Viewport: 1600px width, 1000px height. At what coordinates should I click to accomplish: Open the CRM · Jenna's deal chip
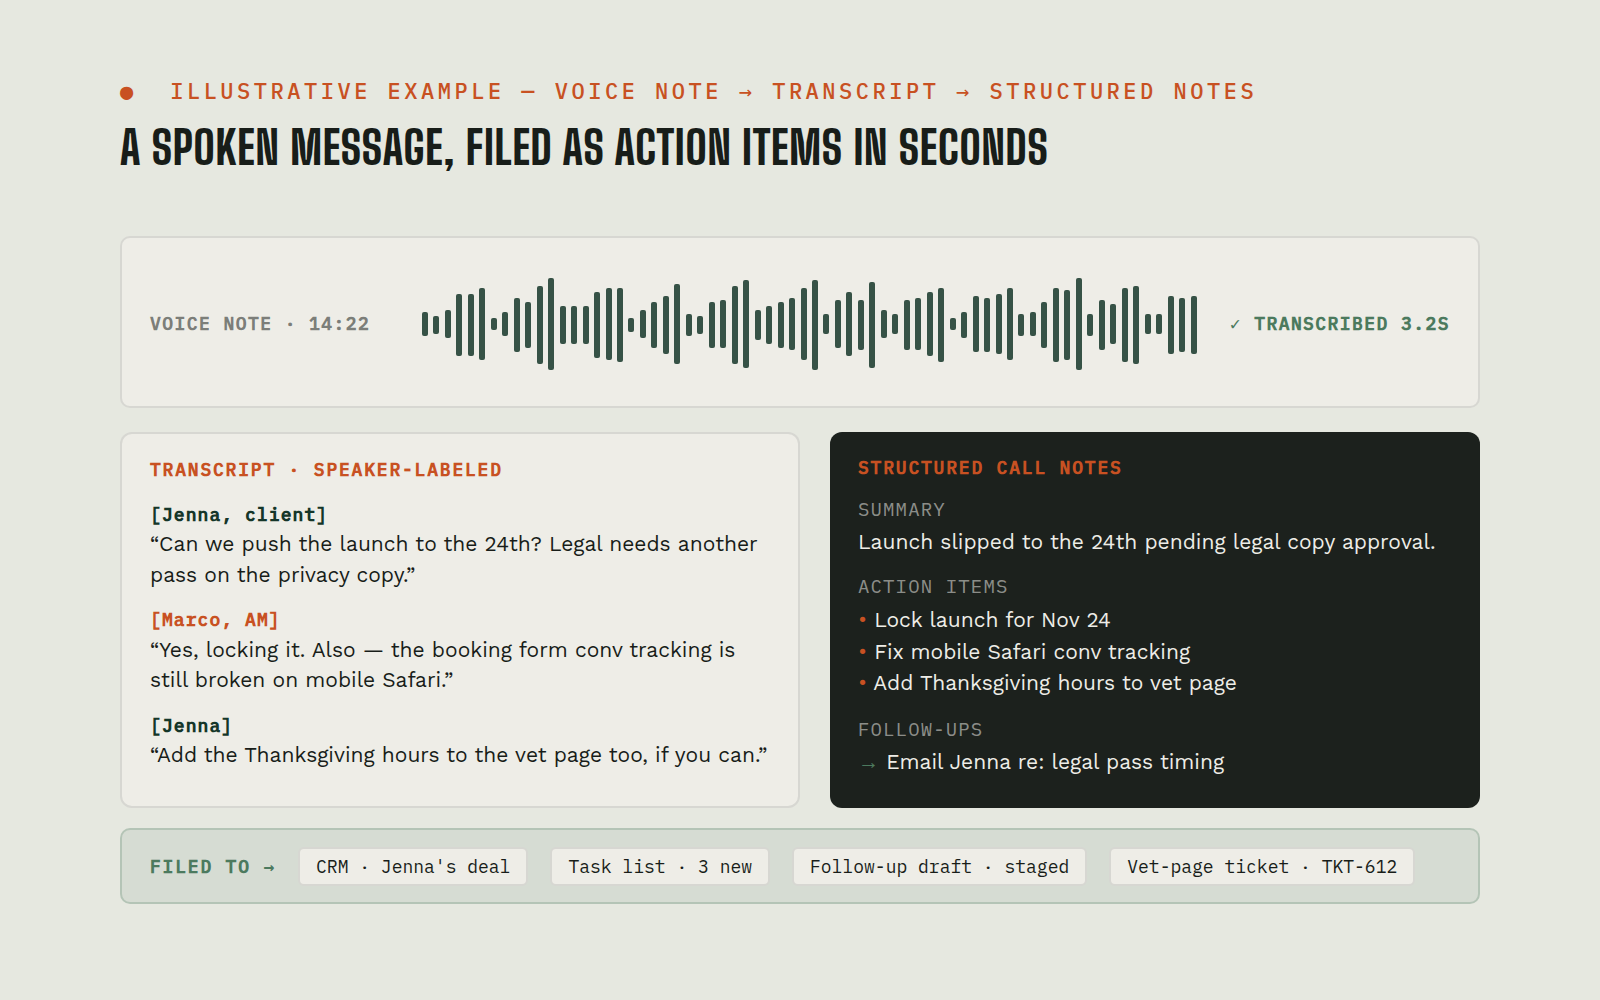coord(413,867)
